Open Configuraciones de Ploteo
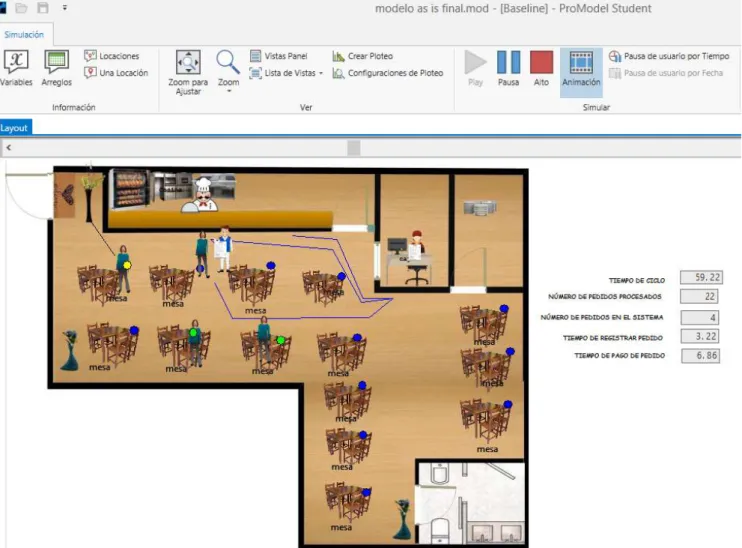 (x=388, y=73)
